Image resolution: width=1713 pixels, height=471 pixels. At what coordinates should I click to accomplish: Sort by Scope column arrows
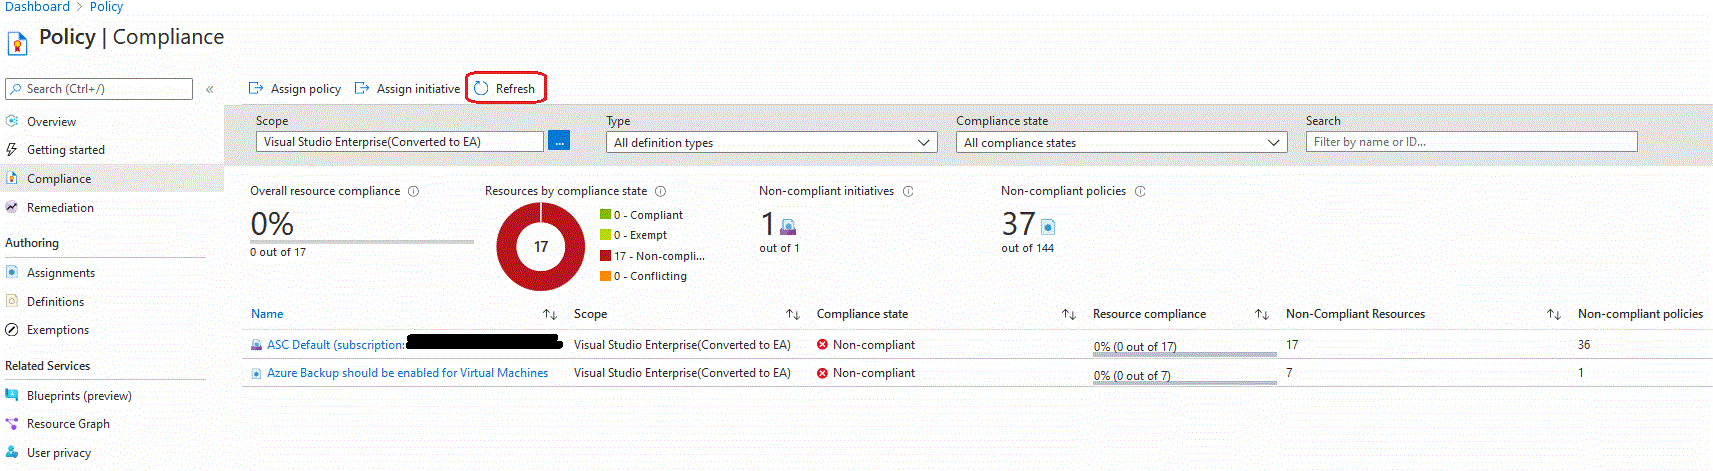pos(793,314)
